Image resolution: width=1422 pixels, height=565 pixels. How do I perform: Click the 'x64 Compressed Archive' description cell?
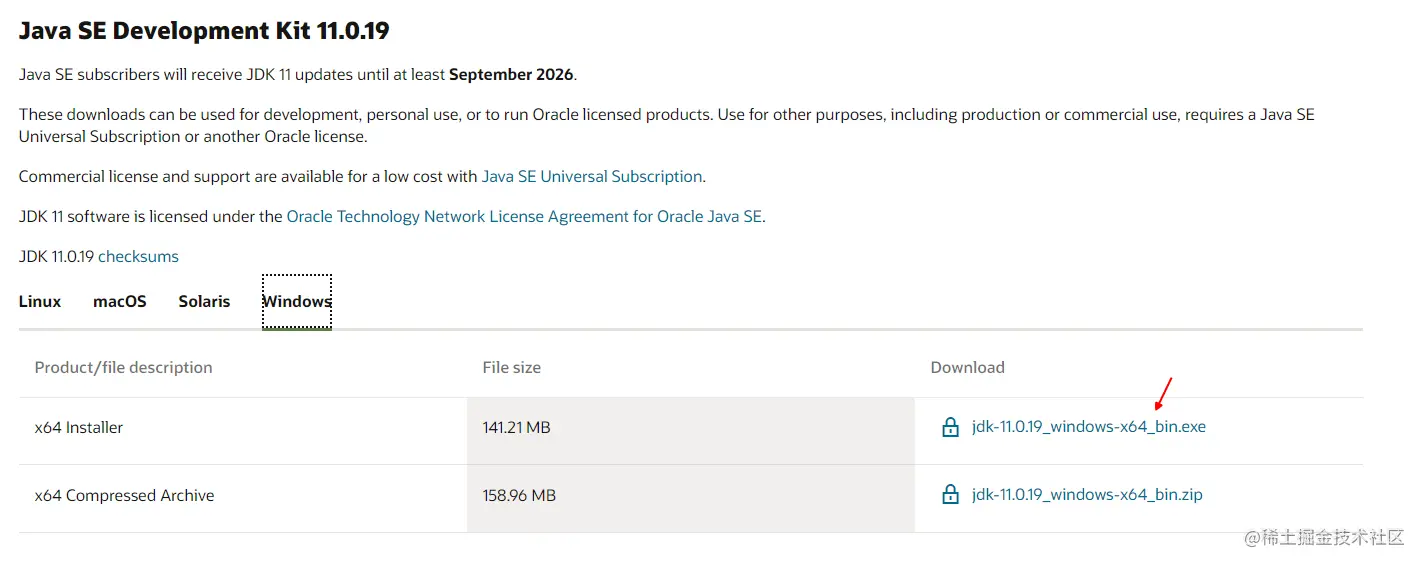[x=243, y=498]
